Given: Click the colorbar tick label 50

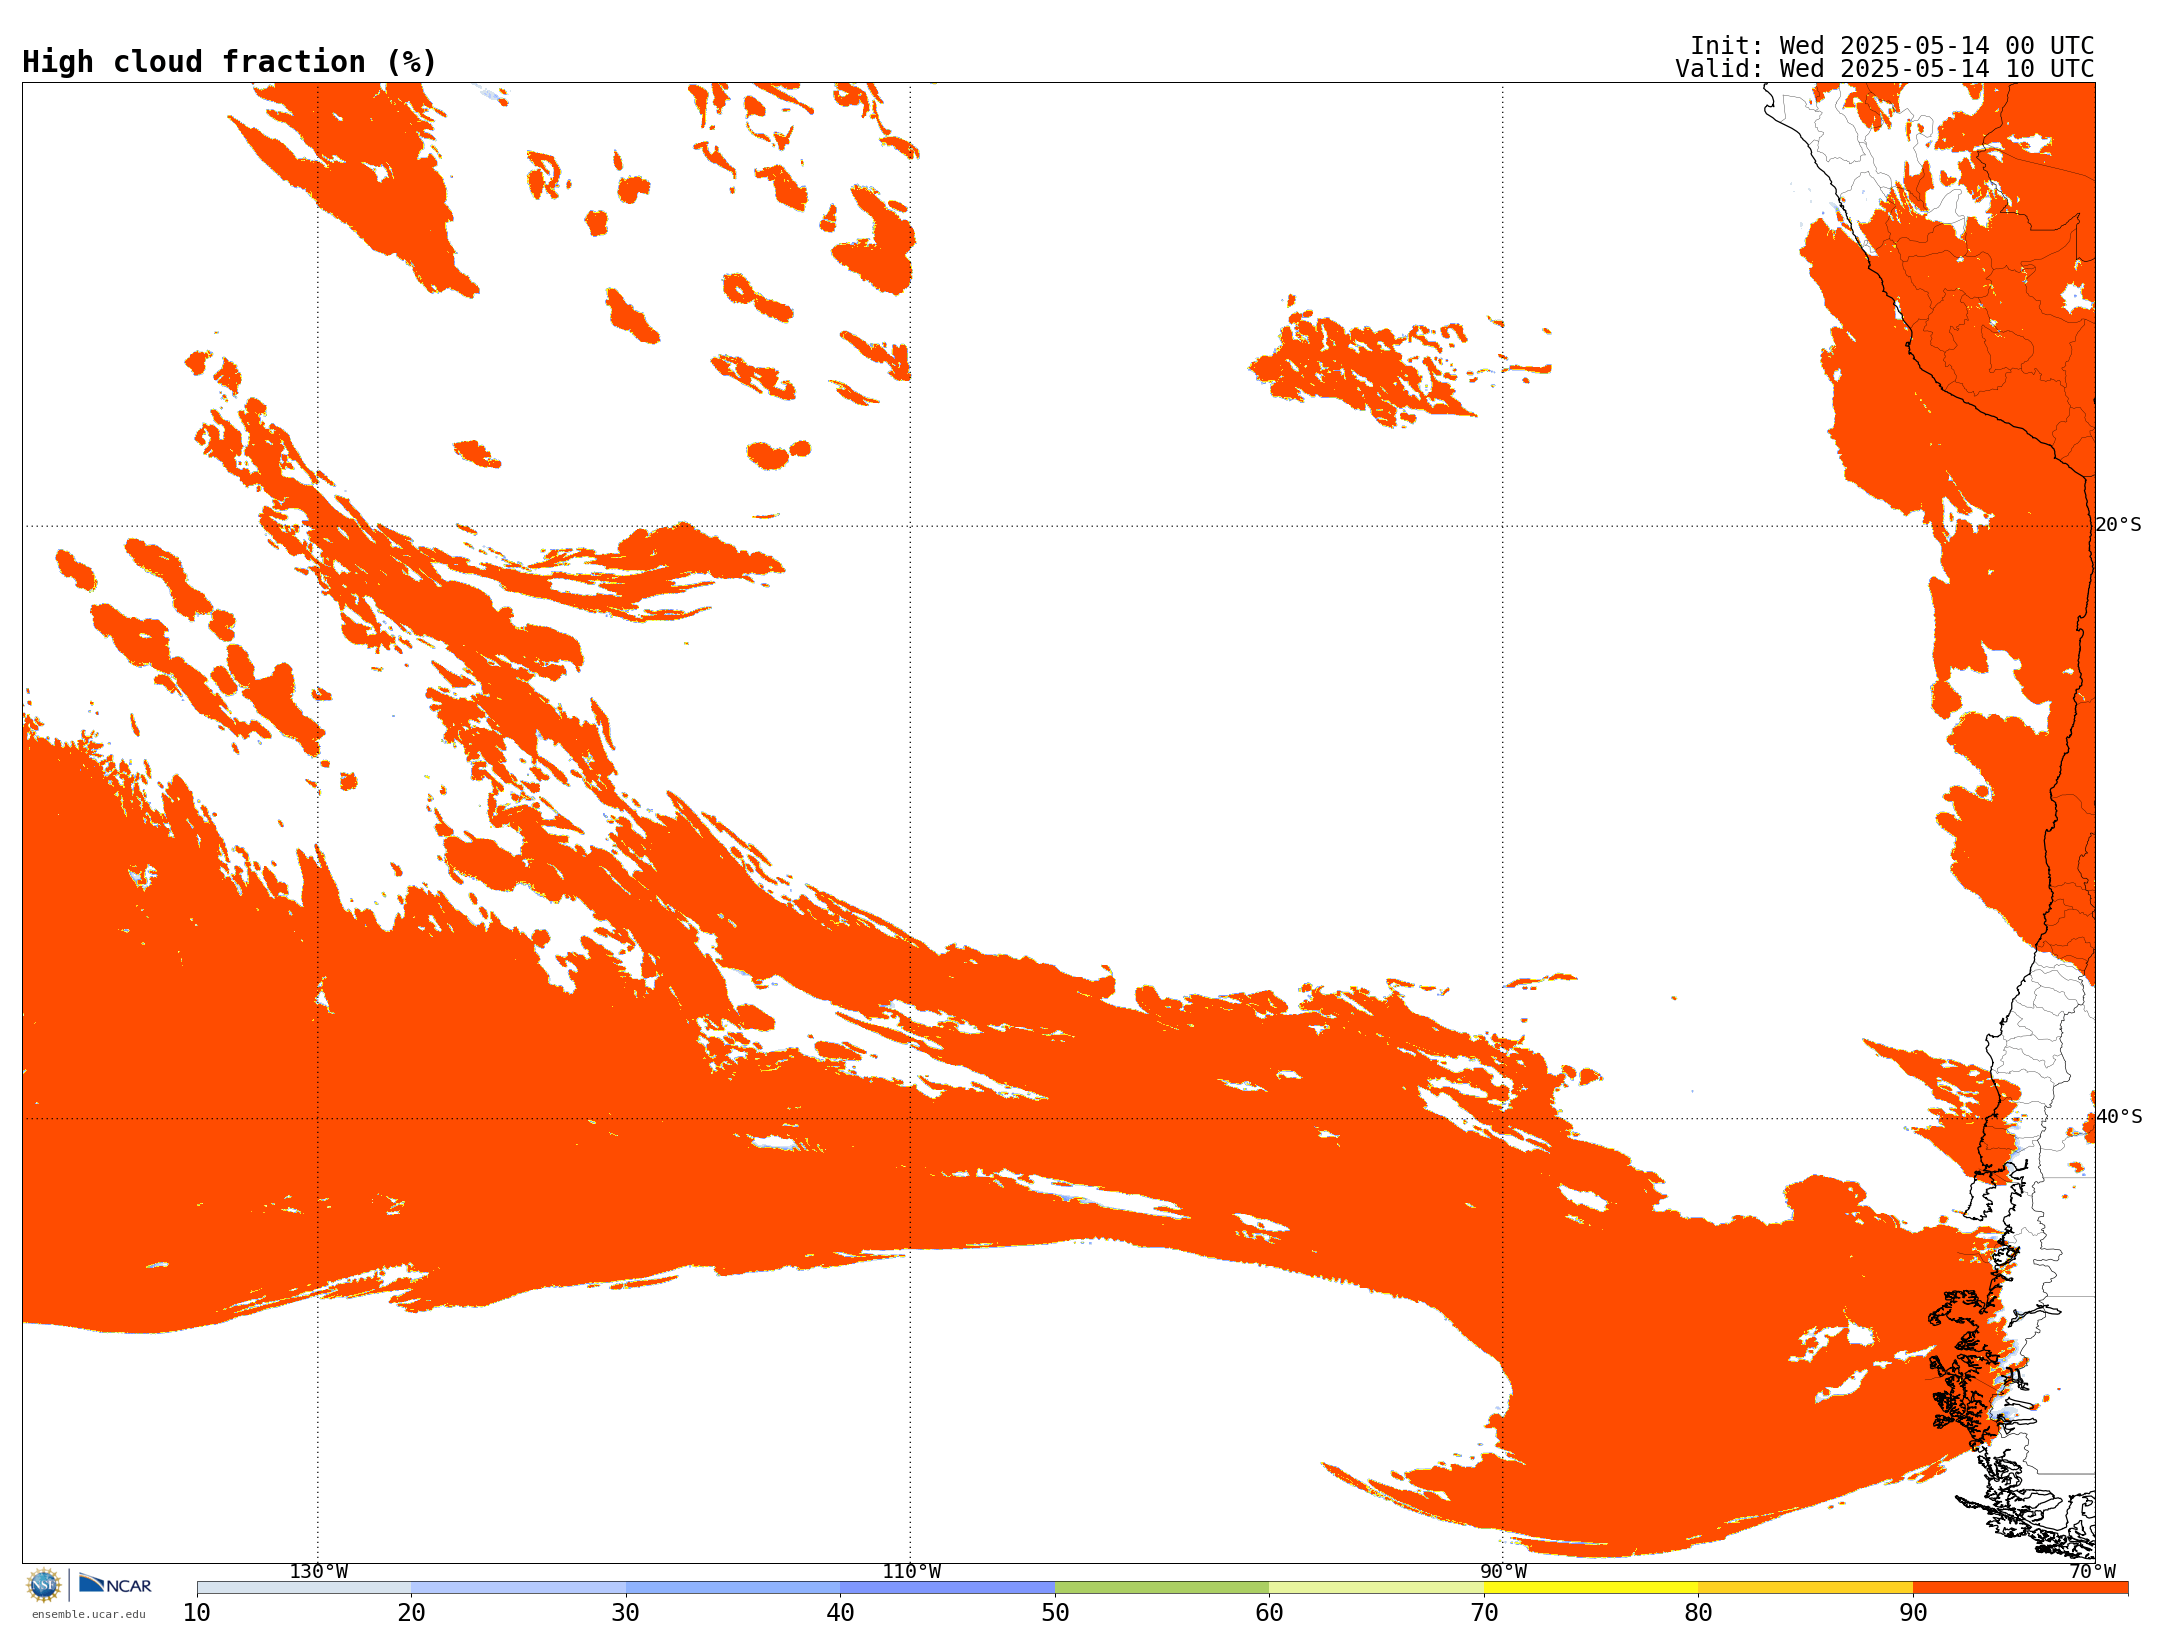Looking at the screenshot, I should (x=1055, y=1613).
